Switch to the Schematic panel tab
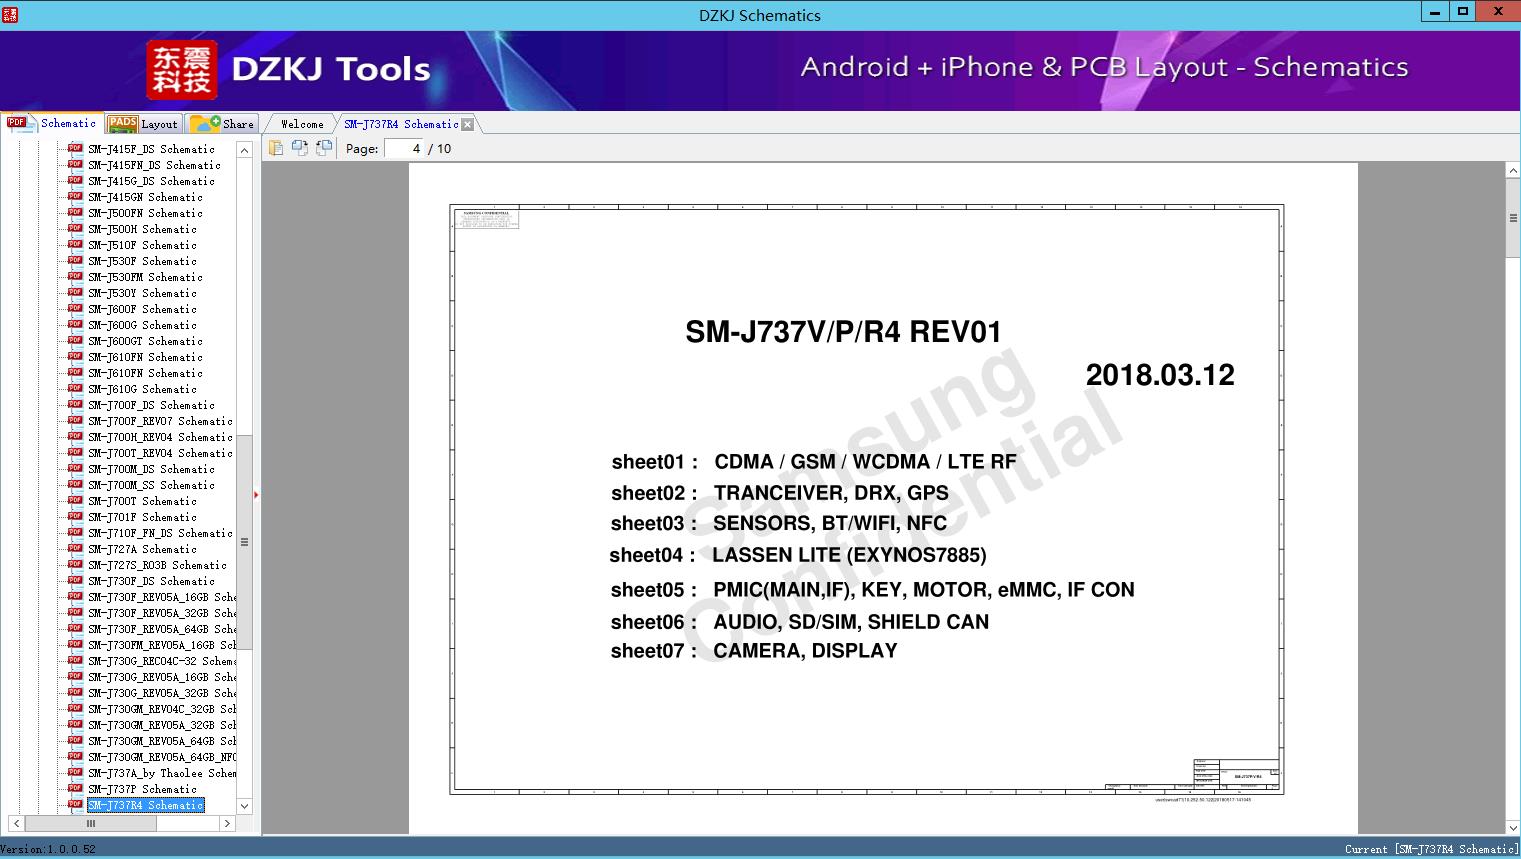 tap(52, 123)
